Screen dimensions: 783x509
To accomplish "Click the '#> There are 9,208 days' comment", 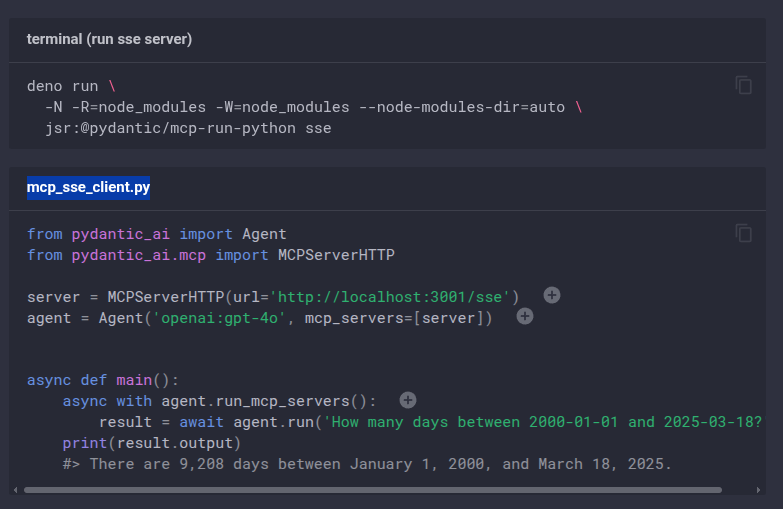I will 368,464.
